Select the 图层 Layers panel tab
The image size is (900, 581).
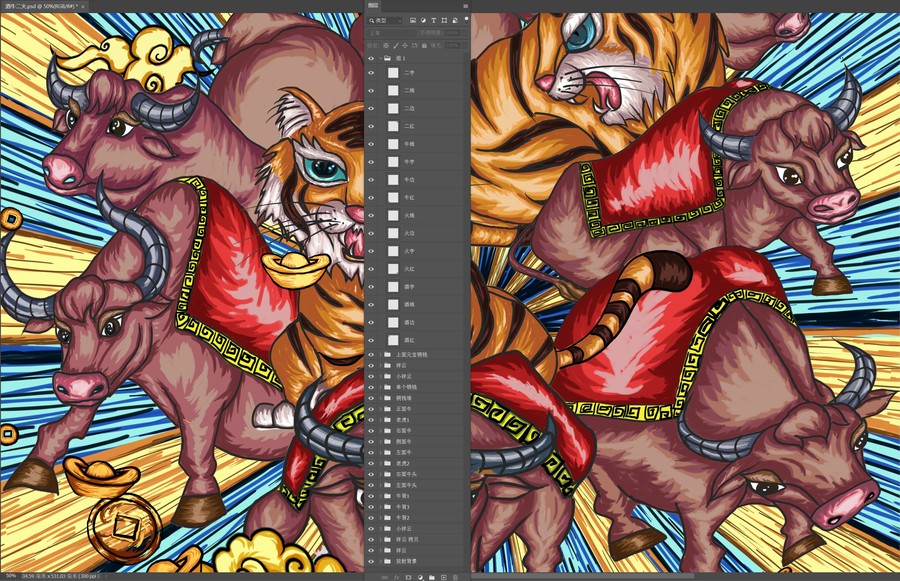(x=373, y=5)
